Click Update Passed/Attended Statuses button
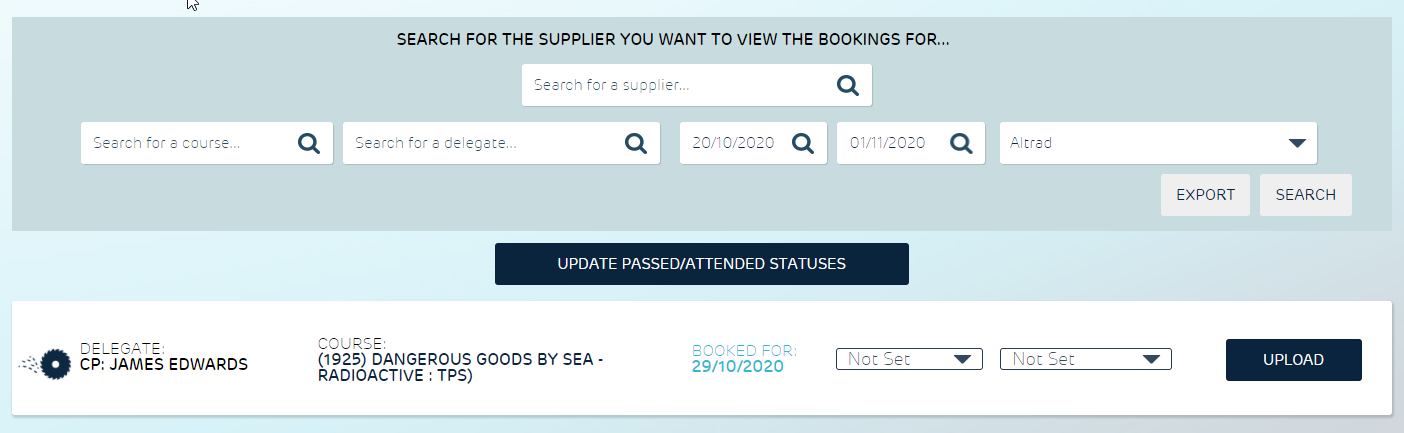Screen dimensions: 1404x433 tap(701, 264)
